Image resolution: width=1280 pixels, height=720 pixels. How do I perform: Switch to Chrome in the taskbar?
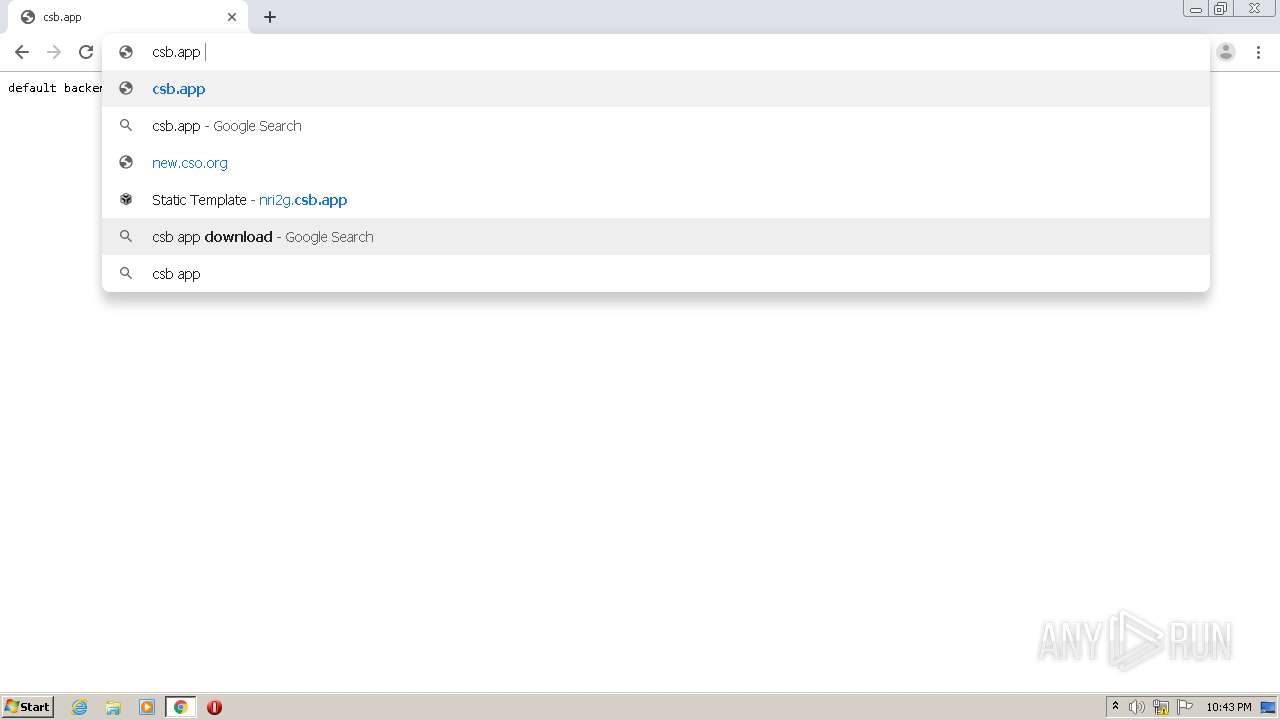181,707
